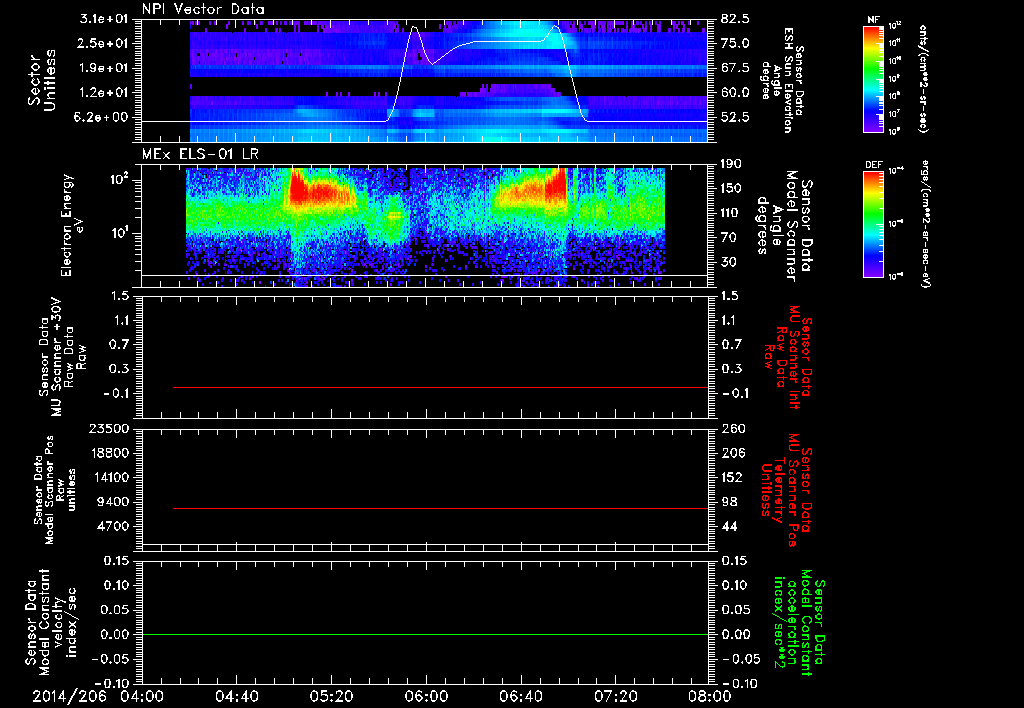
Task: Click the '30' Scanner Angle tick
Action: pos(729,263)
